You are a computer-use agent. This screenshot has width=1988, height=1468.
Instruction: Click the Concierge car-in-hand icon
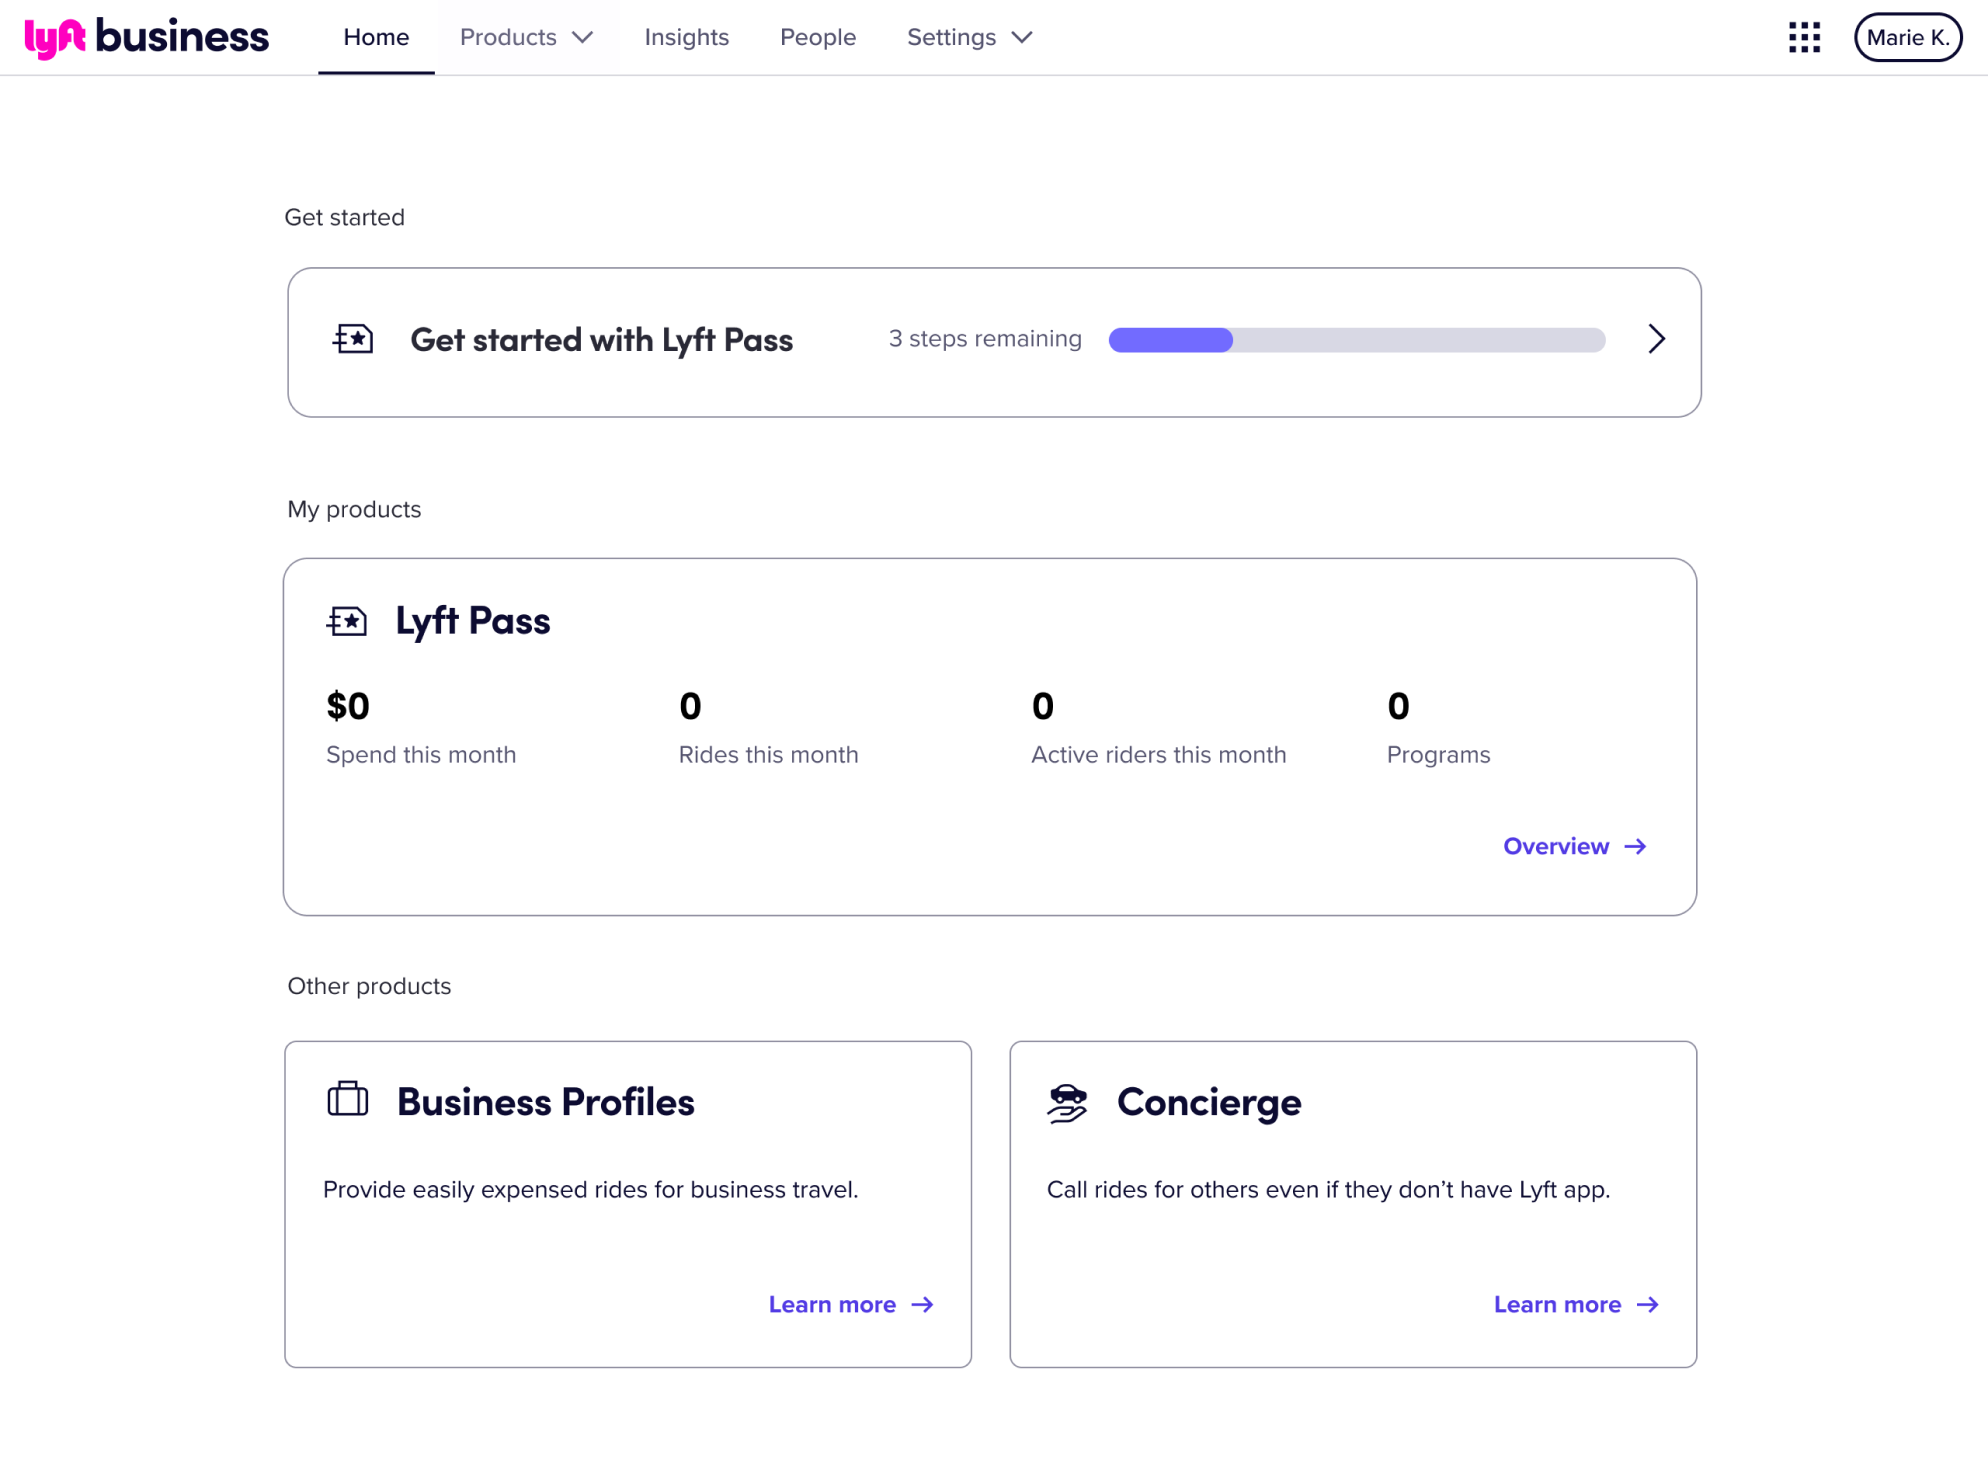1067,1103
